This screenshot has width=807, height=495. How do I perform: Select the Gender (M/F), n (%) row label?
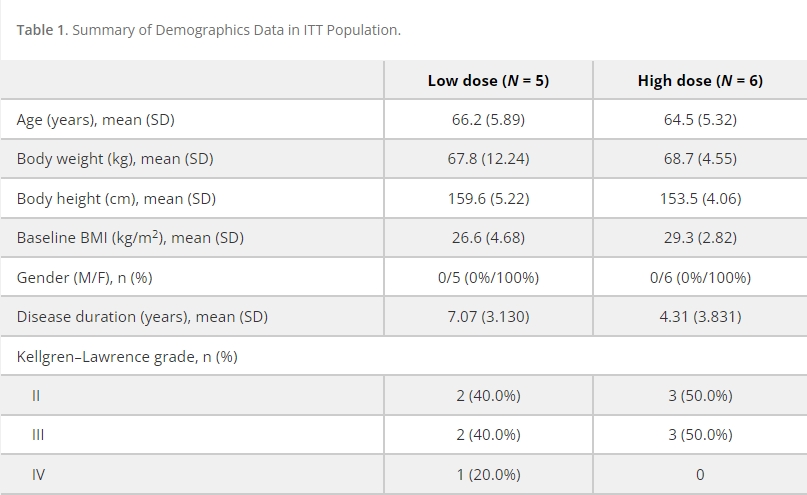pos(84,277)
